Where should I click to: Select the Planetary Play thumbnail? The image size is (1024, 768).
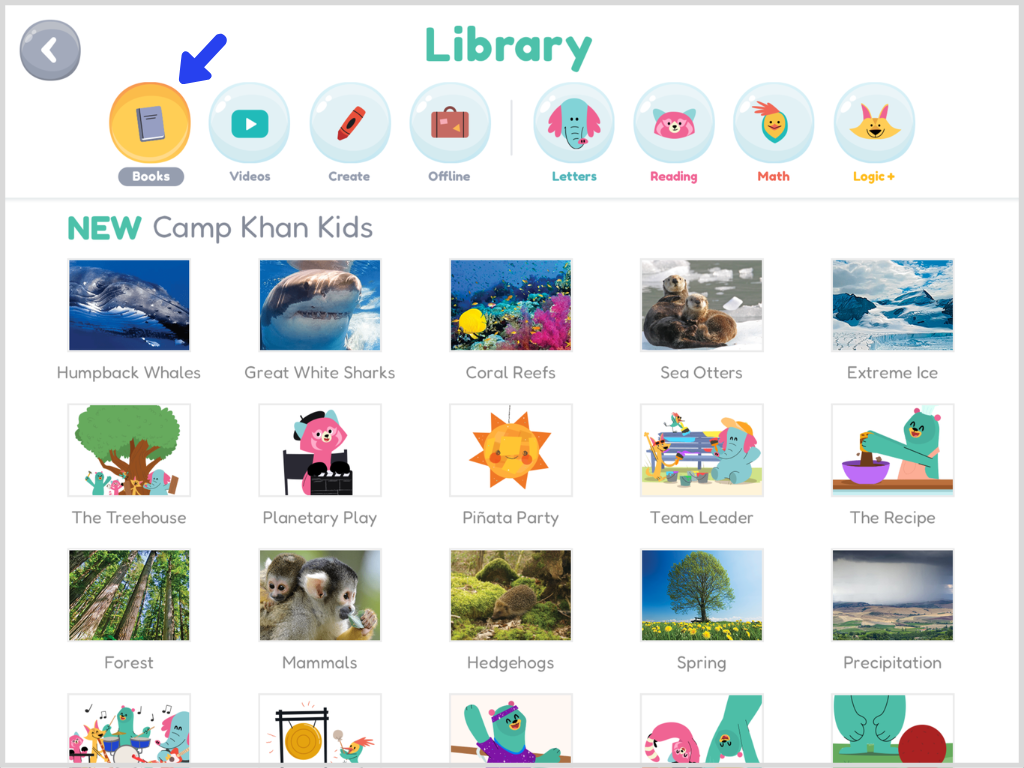[319, 450]
